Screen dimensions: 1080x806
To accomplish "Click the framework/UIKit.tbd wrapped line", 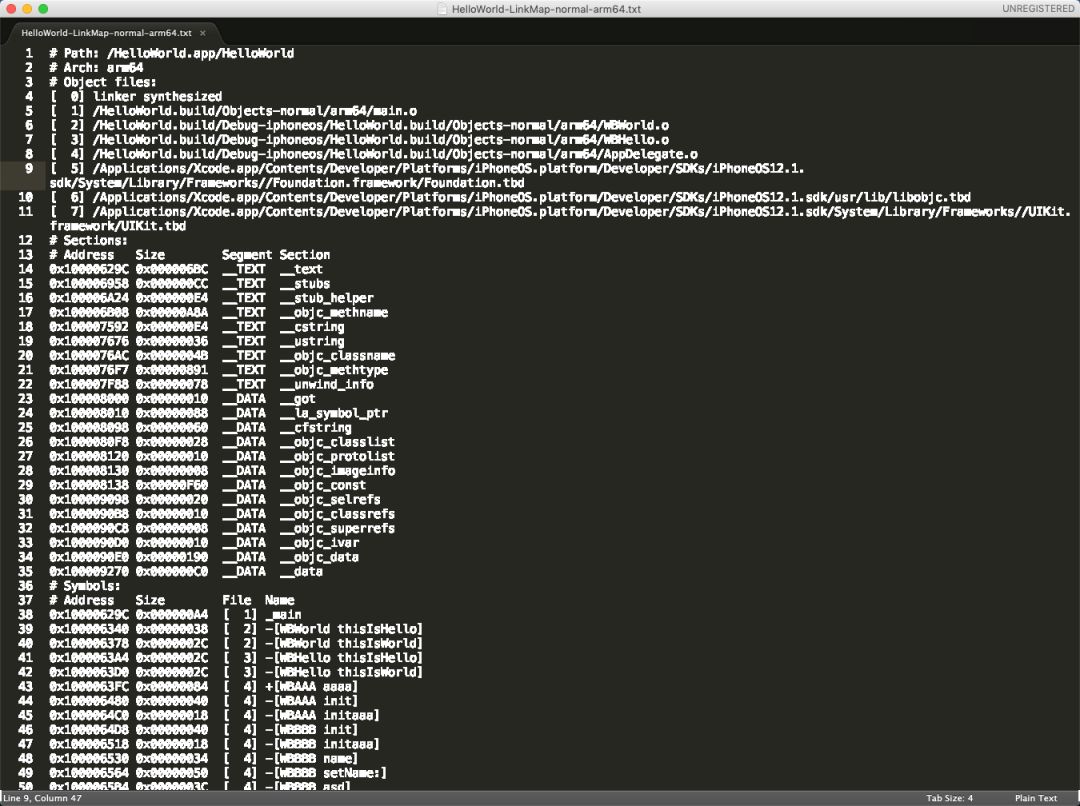I will tap(118, 227).
